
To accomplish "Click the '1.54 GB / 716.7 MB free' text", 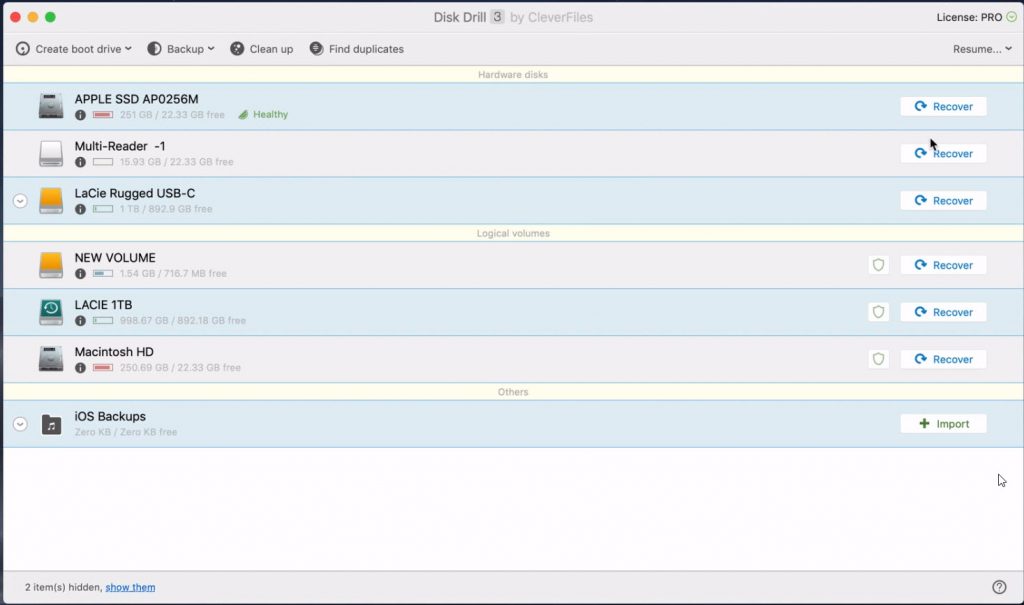I will click(x=173, y=274).
